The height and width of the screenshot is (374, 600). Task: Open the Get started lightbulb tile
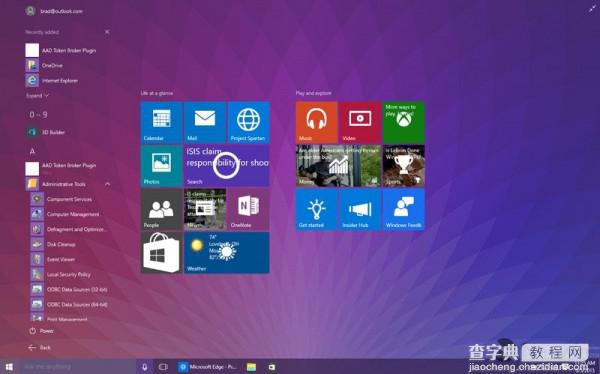(316, 209)
